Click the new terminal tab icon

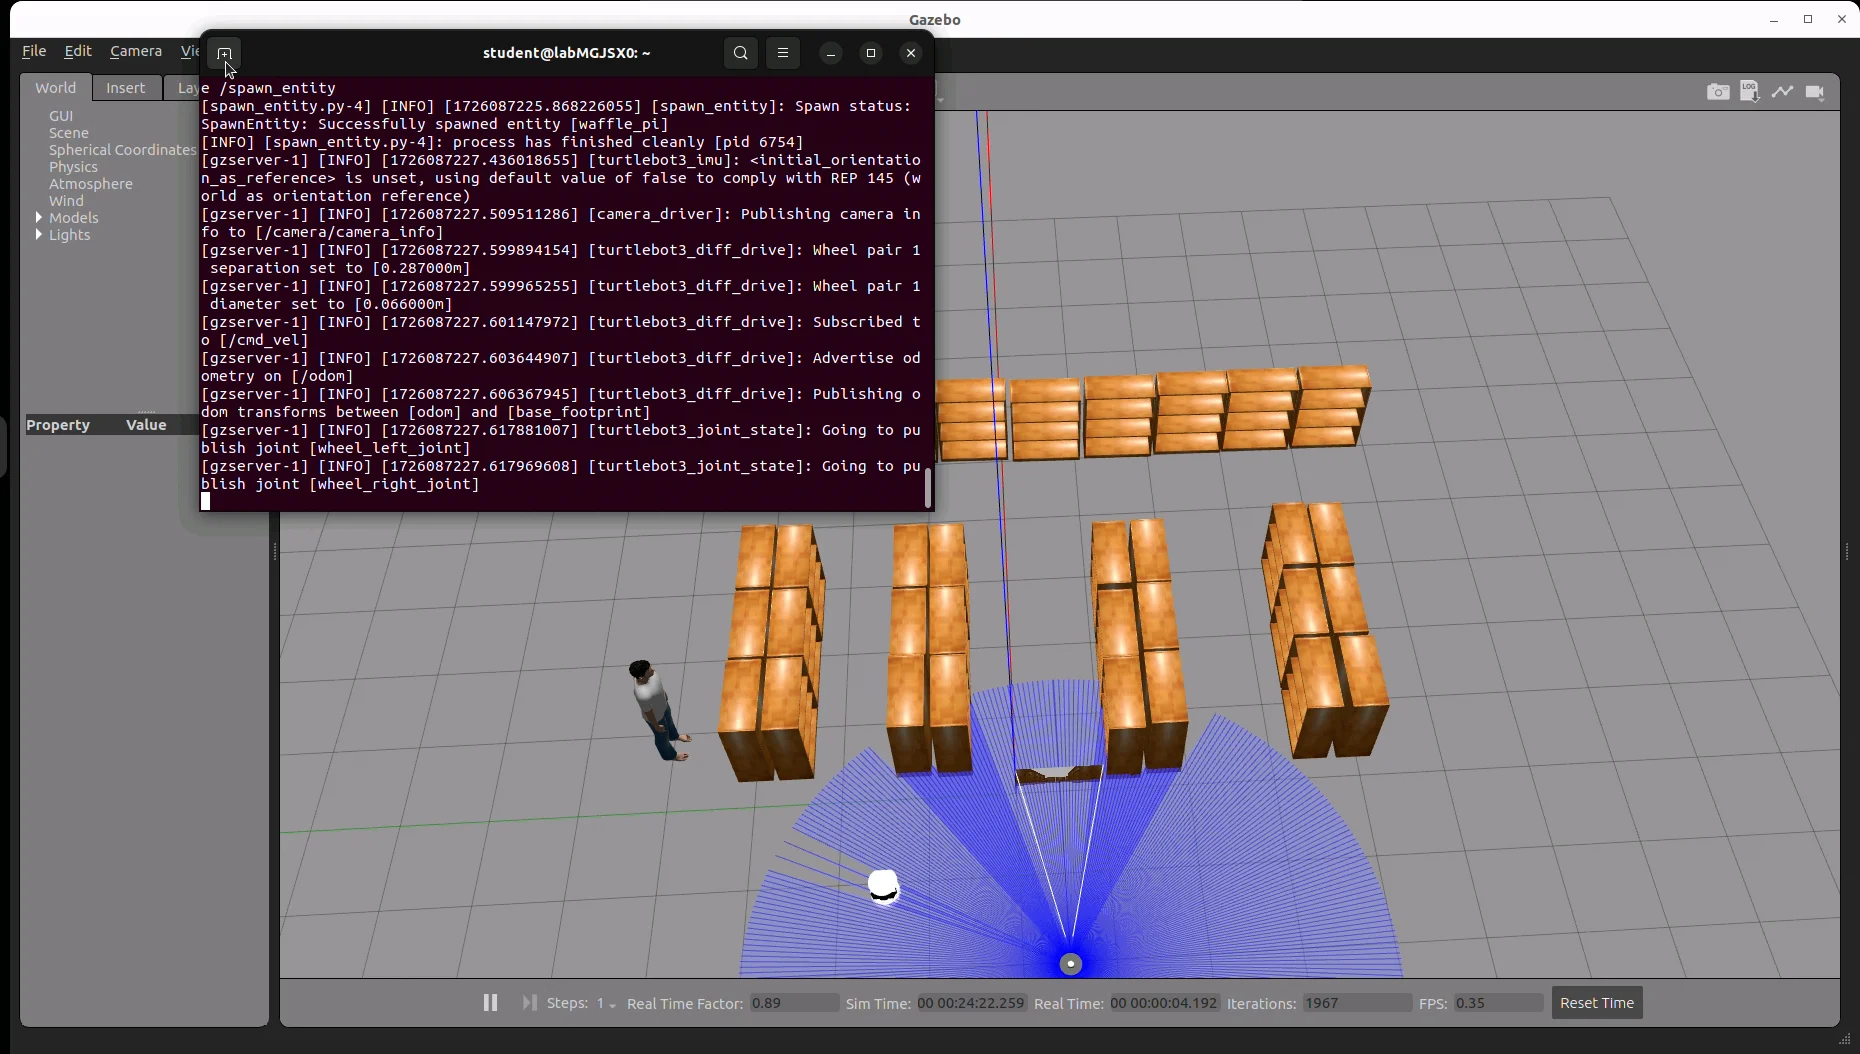(224, 53)
